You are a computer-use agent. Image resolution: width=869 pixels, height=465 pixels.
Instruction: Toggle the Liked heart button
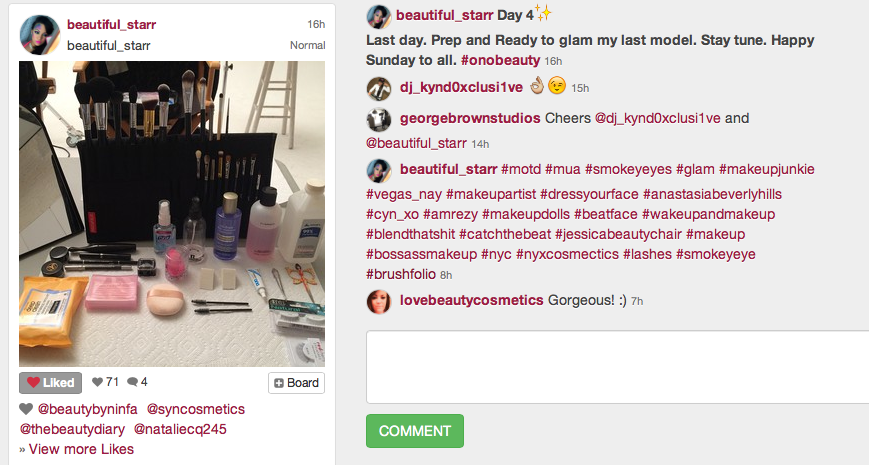(50, 382)
